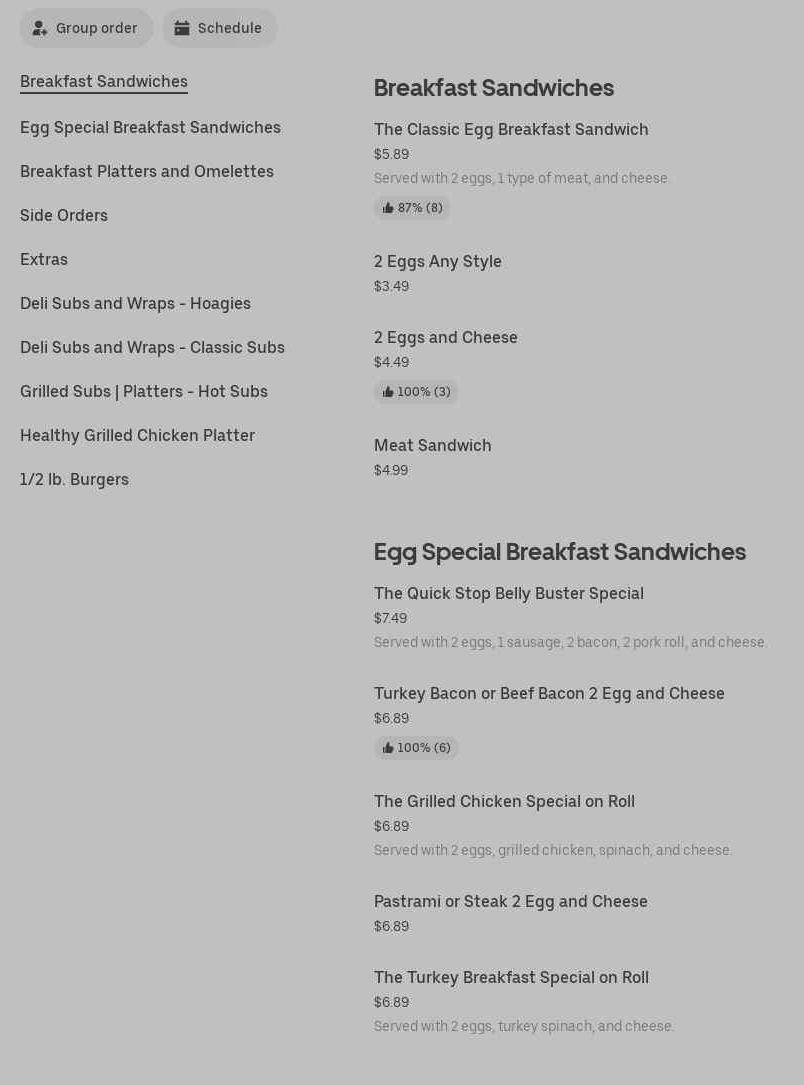Open The Classic Egg Breakfast Sandwich item
804x1085 pixels.
pyautogui.click(x=511, y=129)
